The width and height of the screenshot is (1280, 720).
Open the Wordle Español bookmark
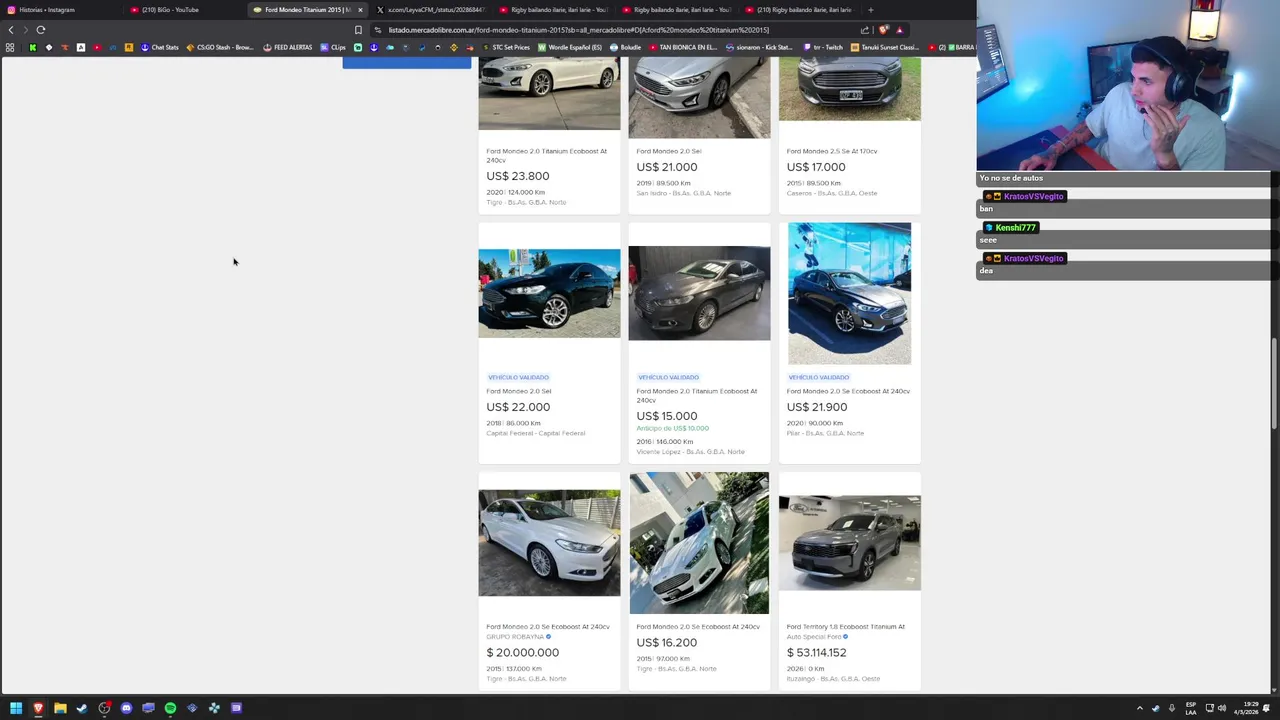pyautogui.click(x=570, y=47)
